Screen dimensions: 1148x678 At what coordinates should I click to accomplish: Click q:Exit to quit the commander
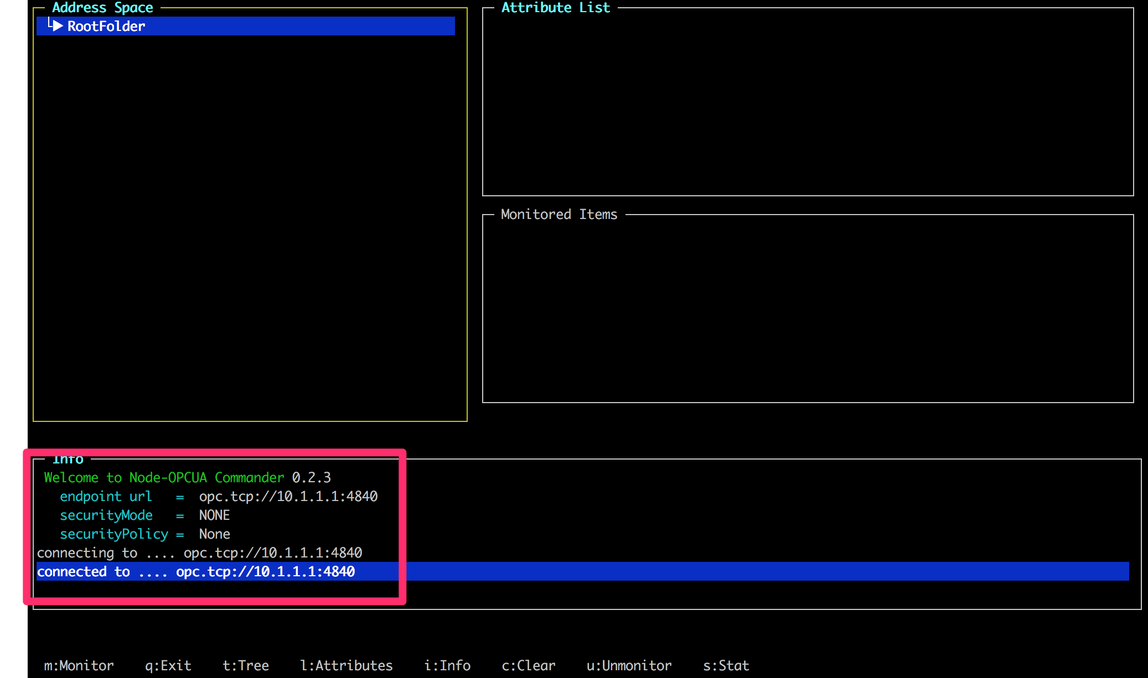click(168, 665)
